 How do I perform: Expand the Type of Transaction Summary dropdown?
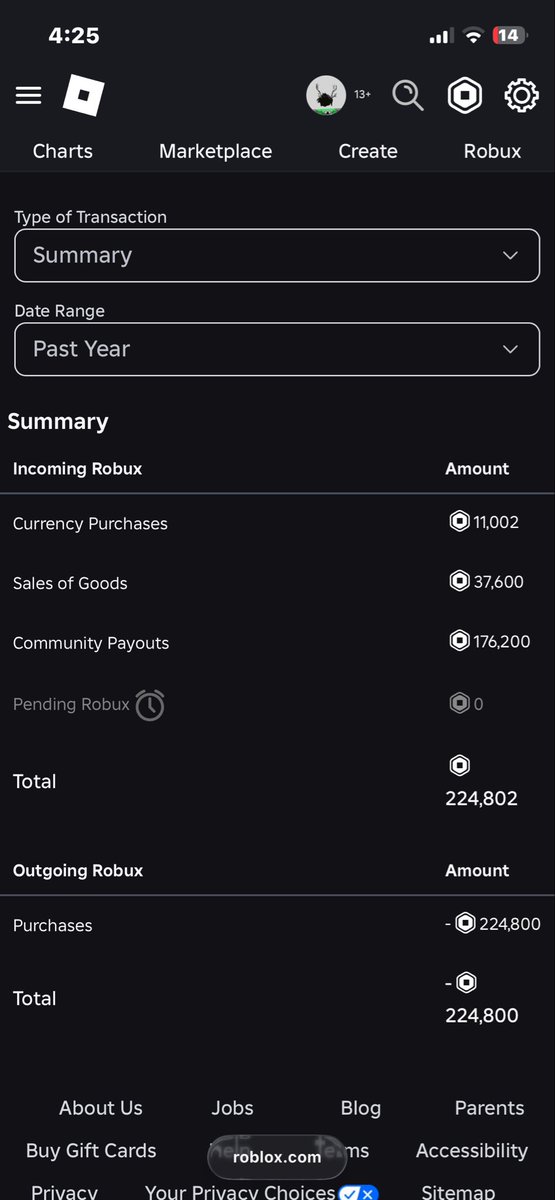pos(277,255)
